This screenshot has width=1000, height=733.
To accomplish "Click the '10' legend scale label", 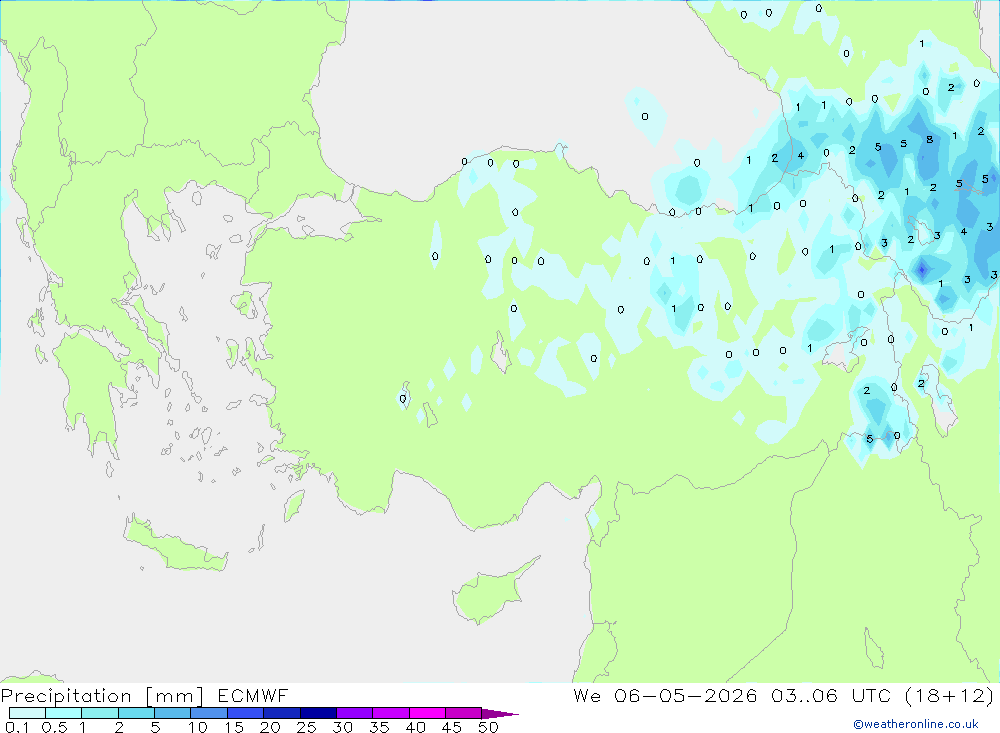I will pyautogui.click(x=198, y=727).
